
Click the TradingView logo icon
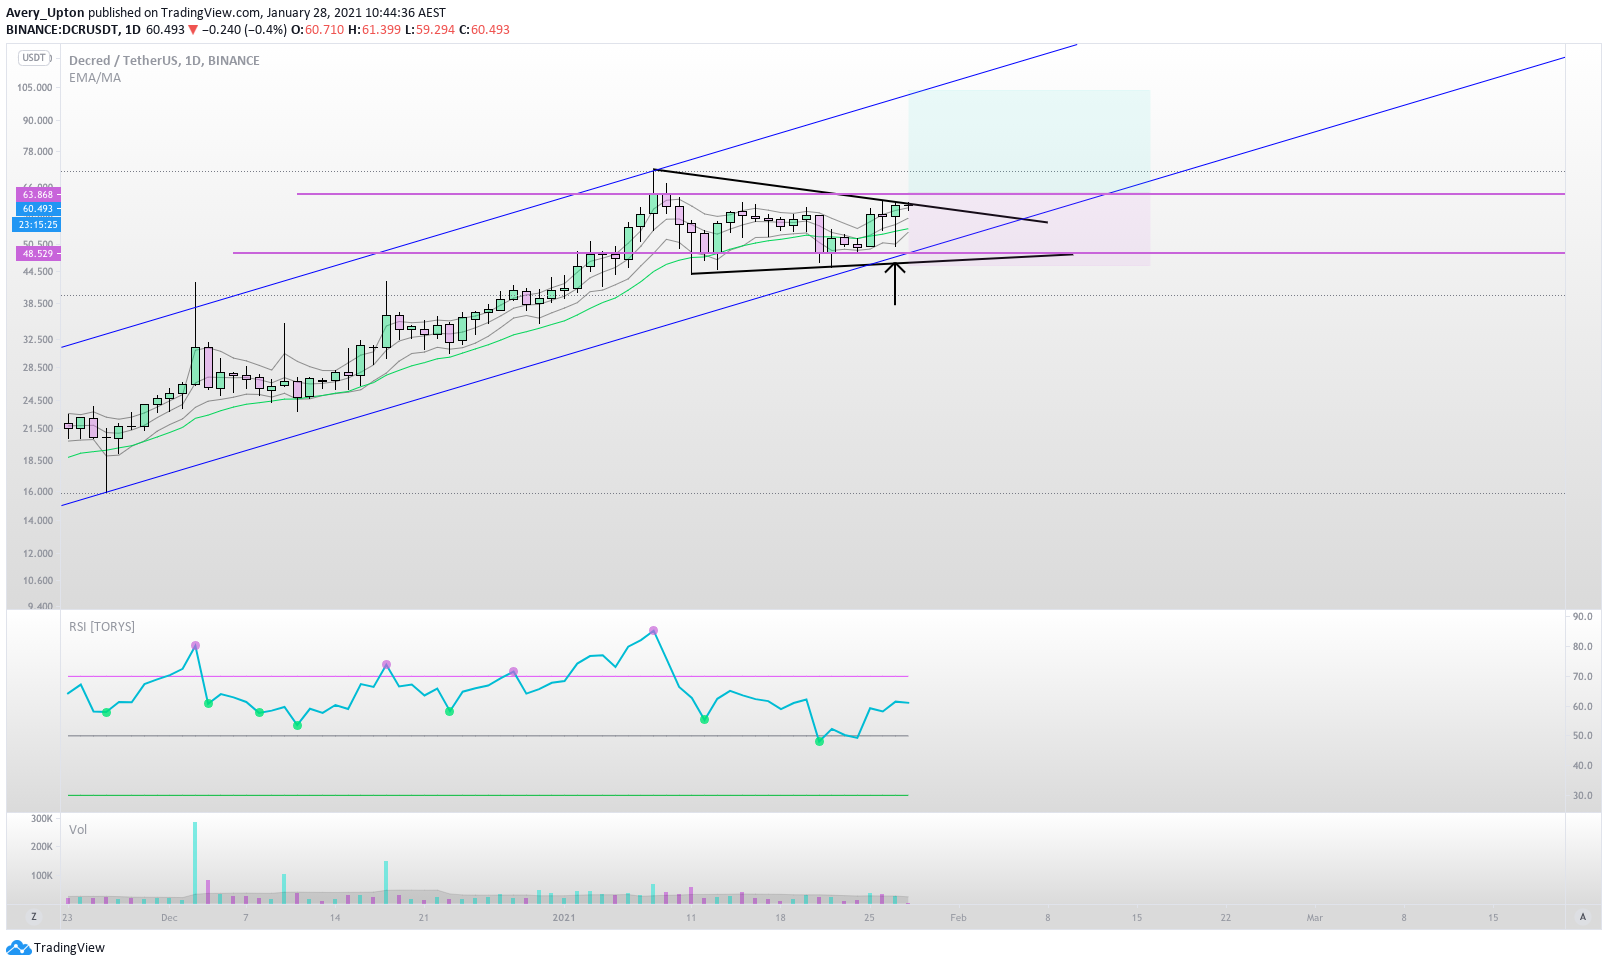[18, 948]
